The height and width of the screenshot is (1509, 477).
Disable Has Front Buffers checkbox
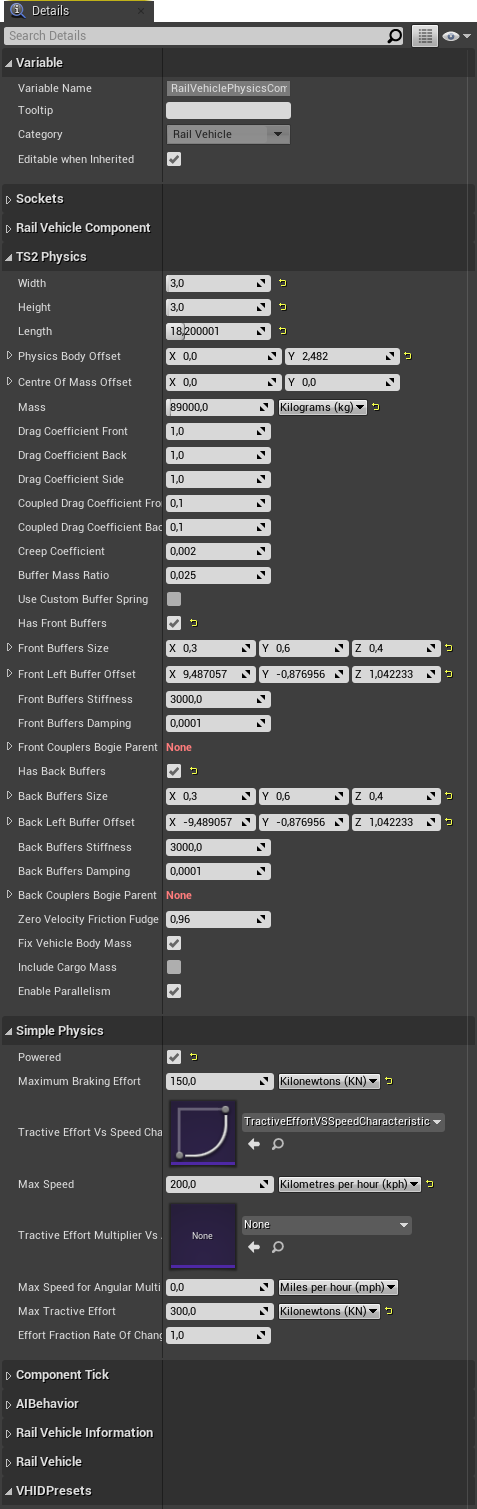[x=174, y=623]
